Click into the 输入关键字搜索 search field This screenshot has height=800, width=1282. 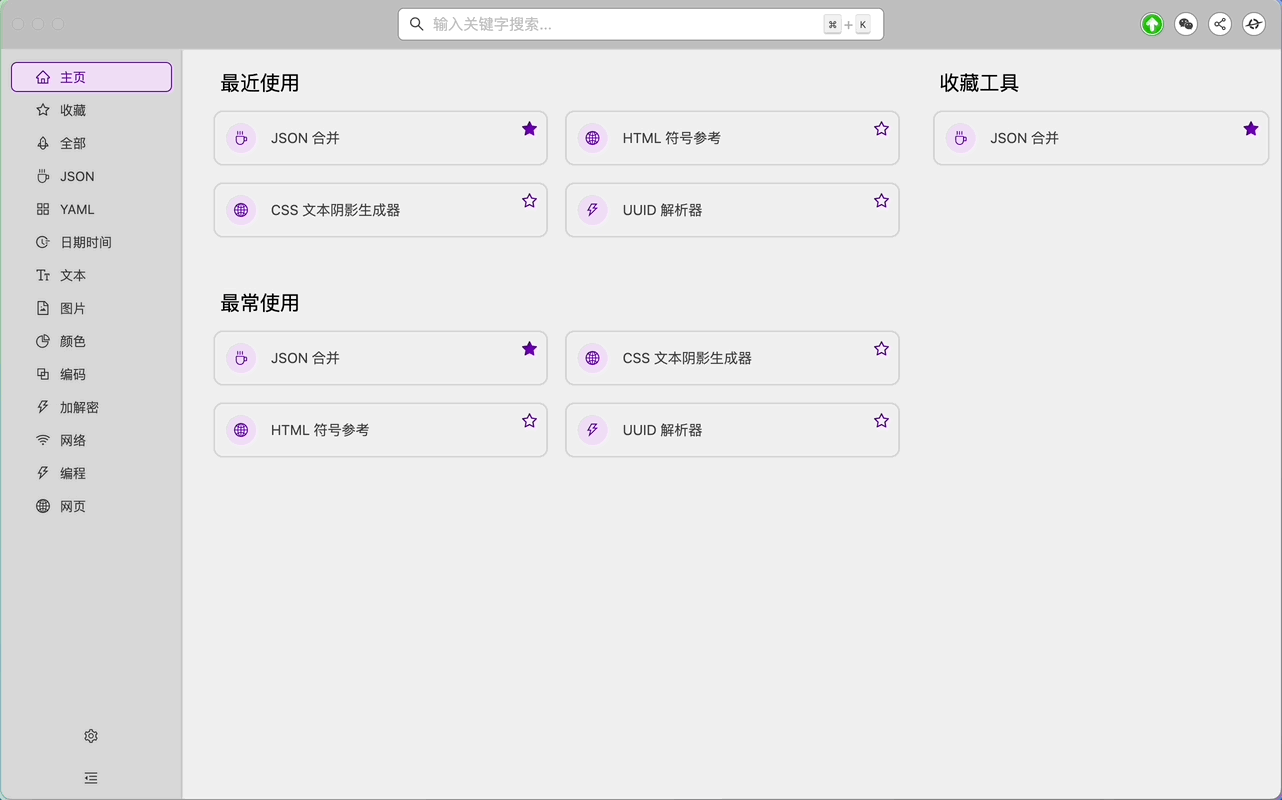coord(640,24)
